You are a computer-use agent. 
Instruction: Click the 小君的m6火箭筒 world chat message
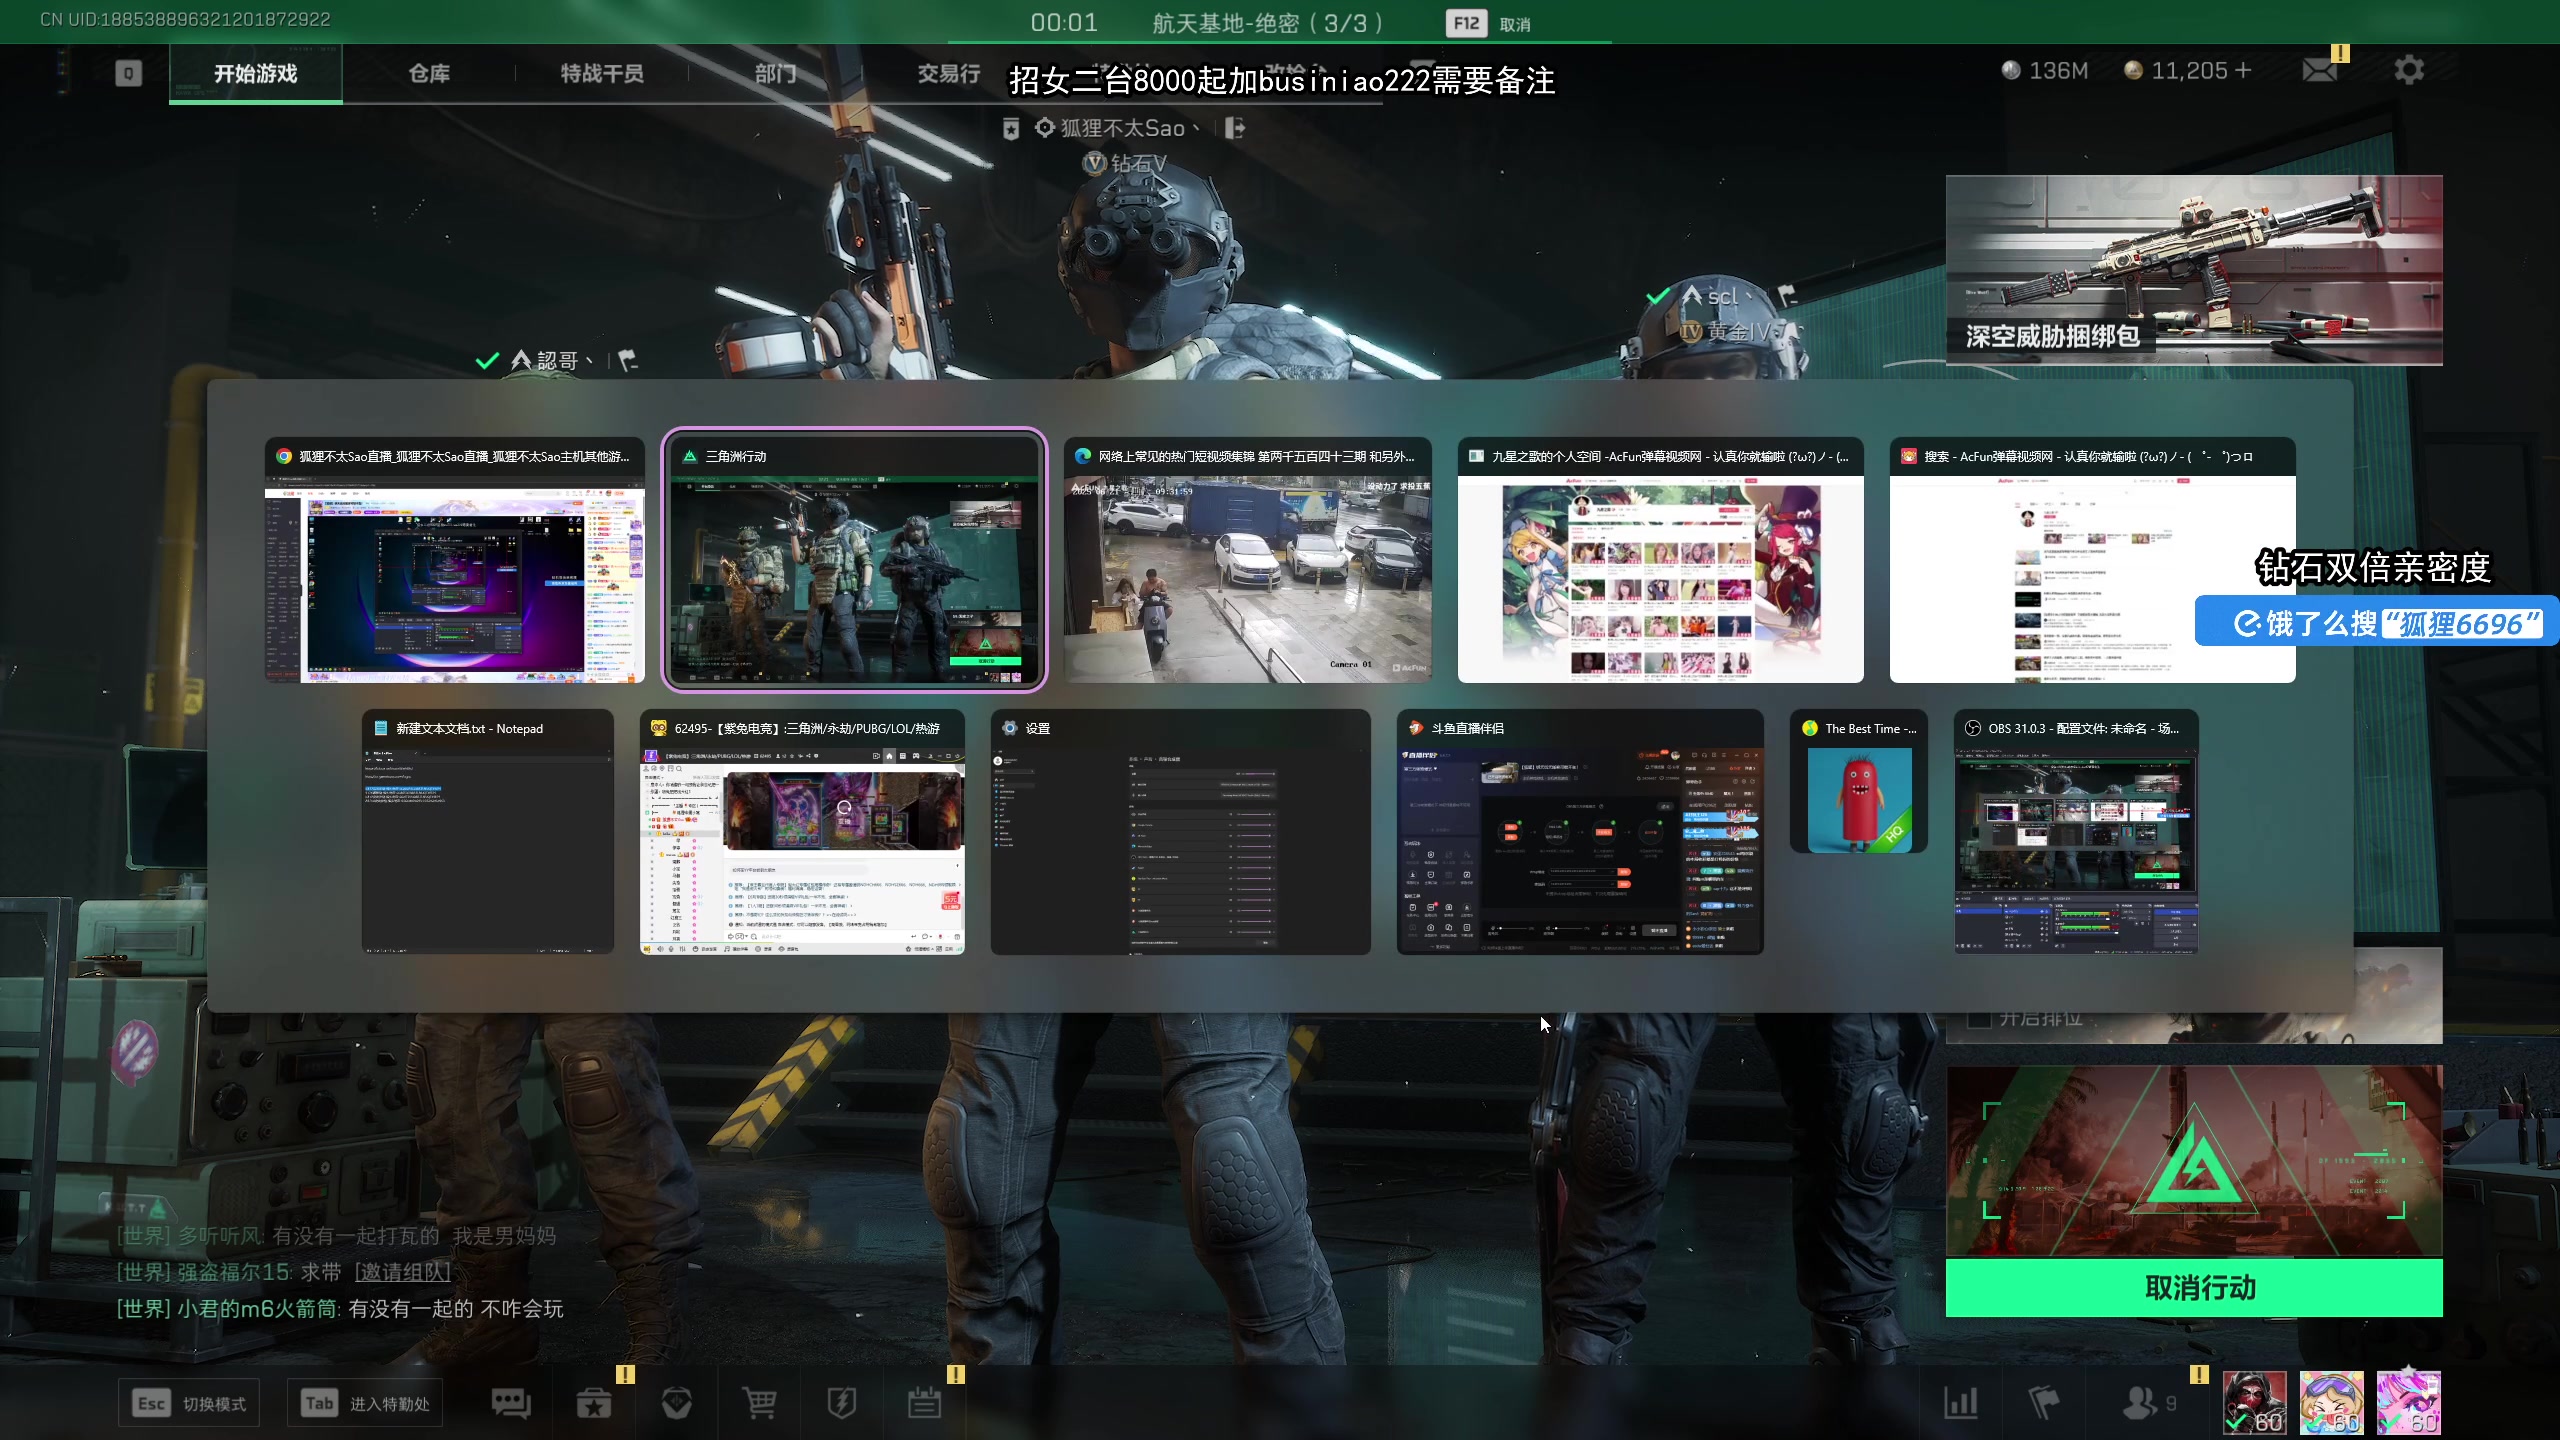coord(340,1308)
